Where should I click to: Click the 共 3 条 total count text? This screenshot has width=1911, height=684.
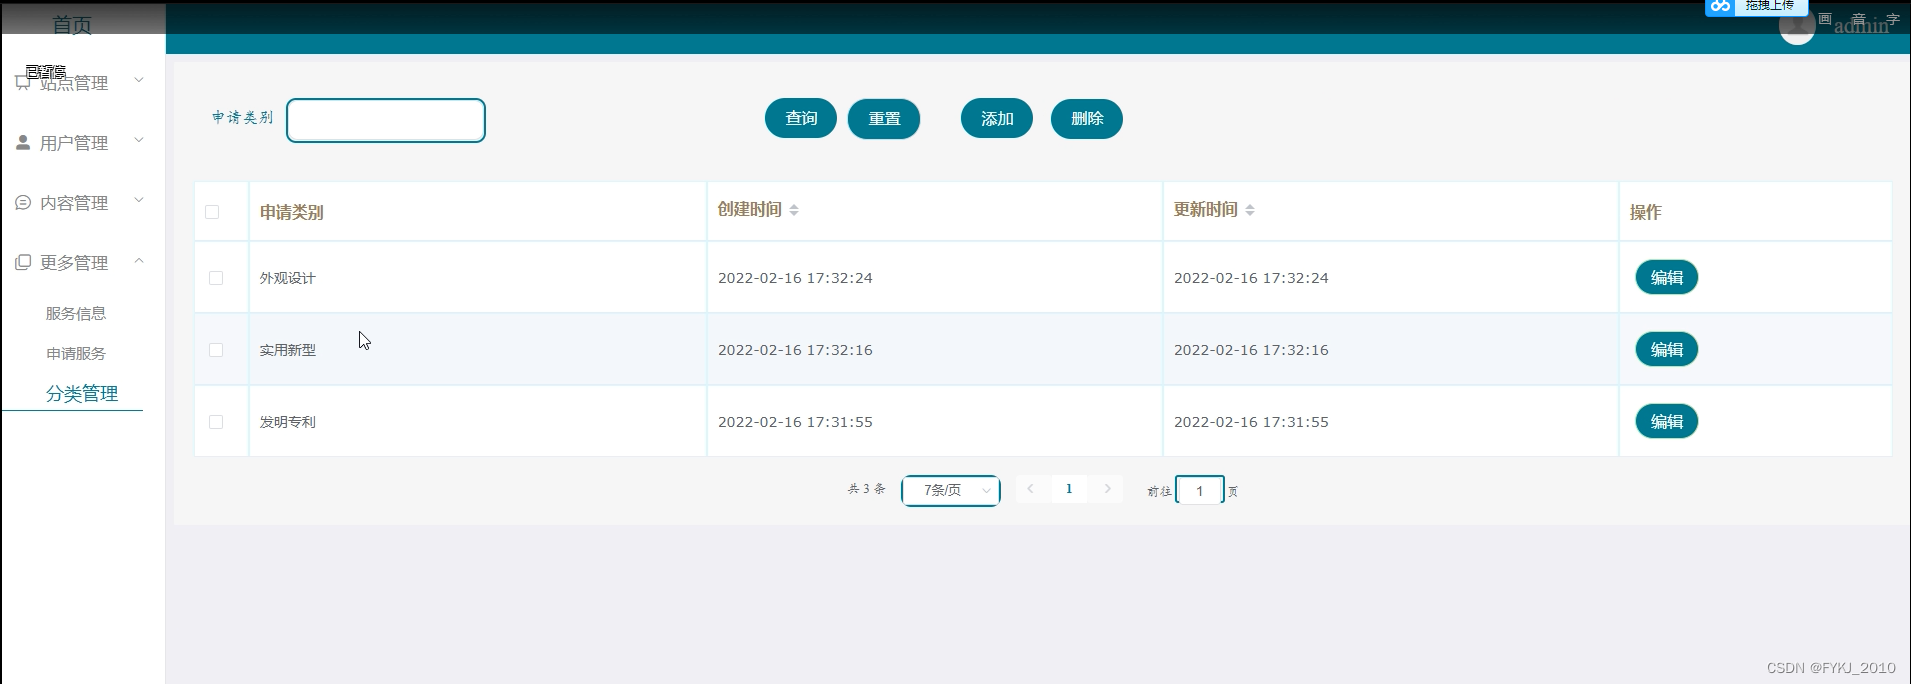(x=867, y=489)
